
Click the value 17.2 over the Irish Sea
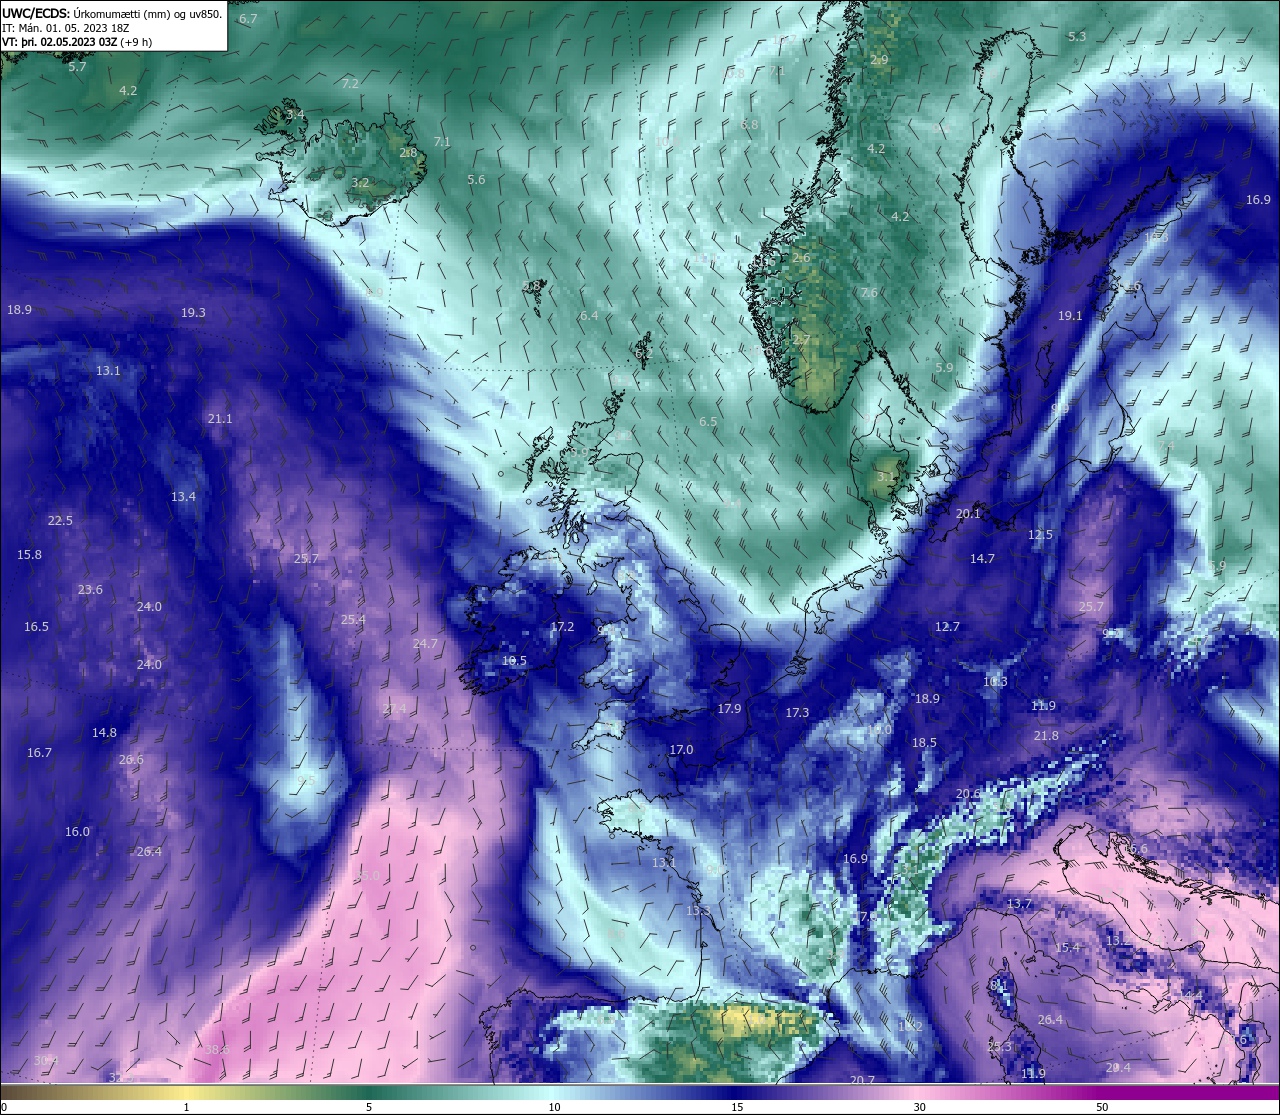tap(562, 627)
